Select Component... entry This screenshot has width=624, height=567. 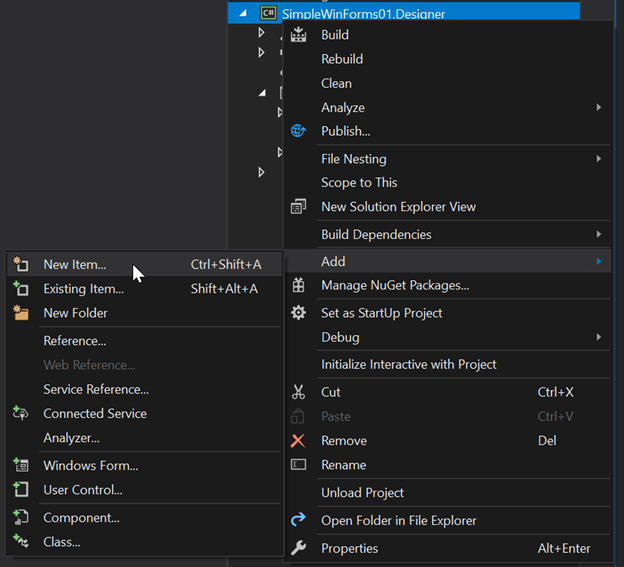[x=144, y=517]
